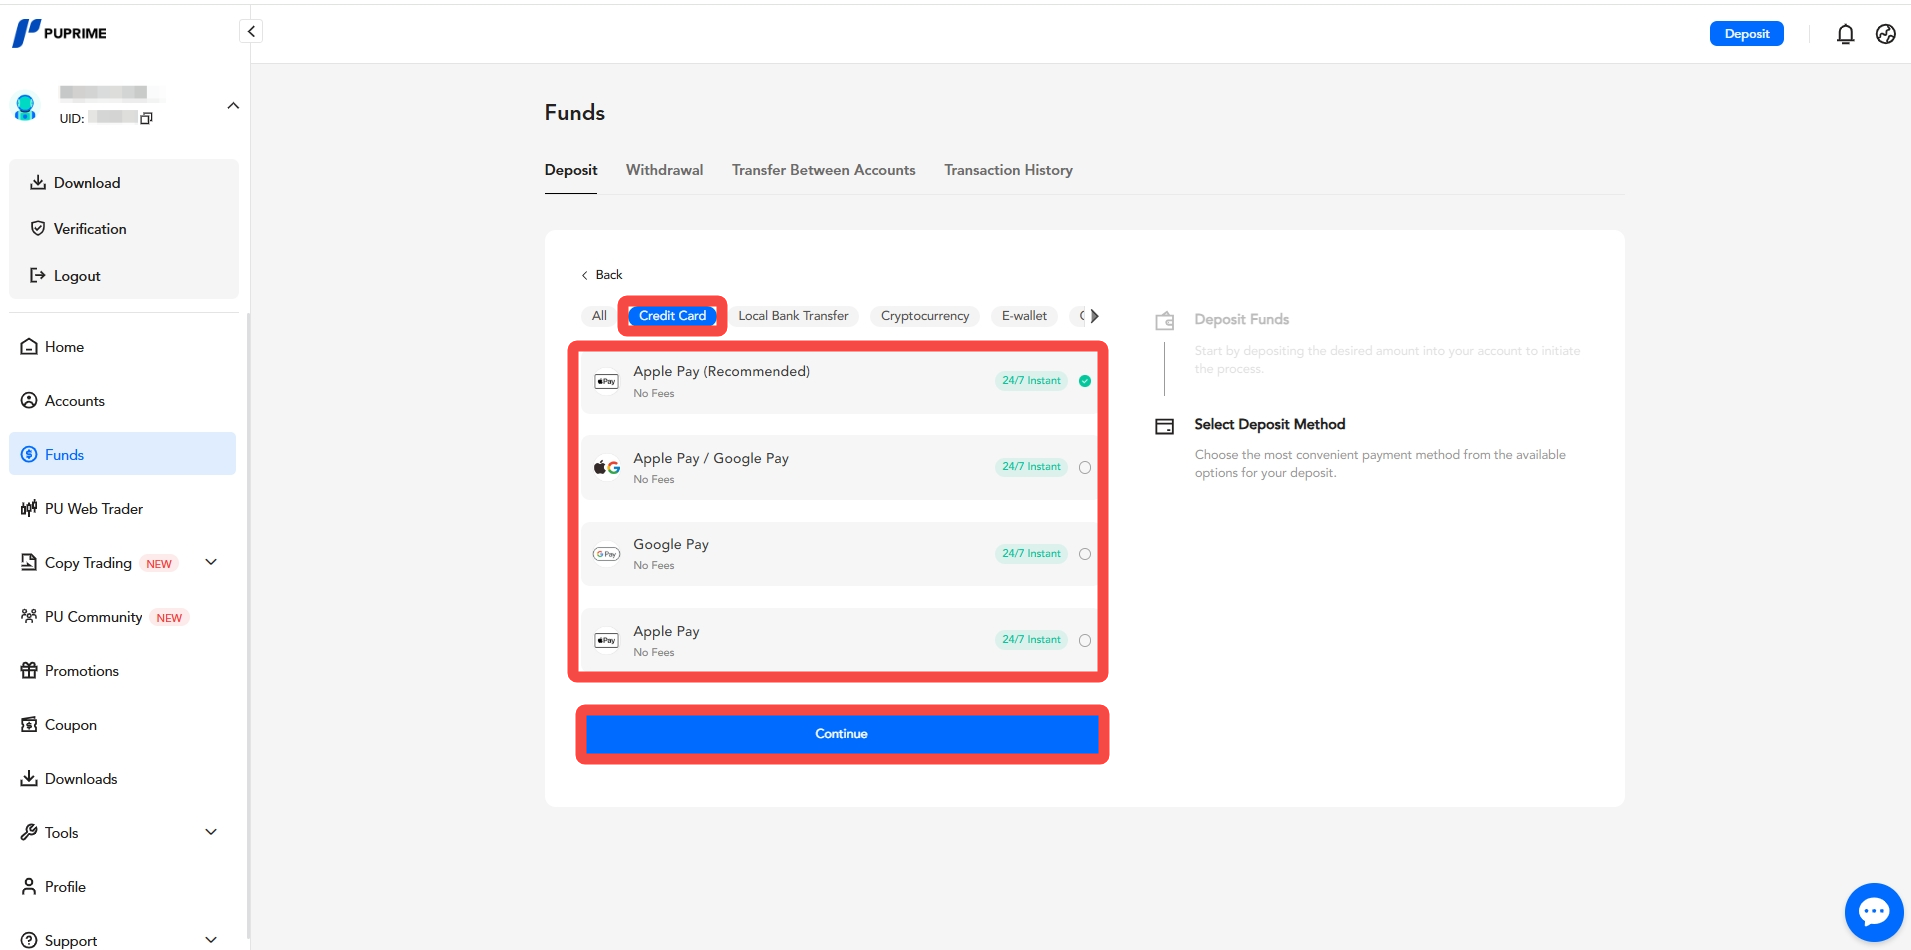Click the Apple Pay (Recommended) 24/7 Instant badge
The height and width of the screenshot is (950, 1911).
(1031, 381)
